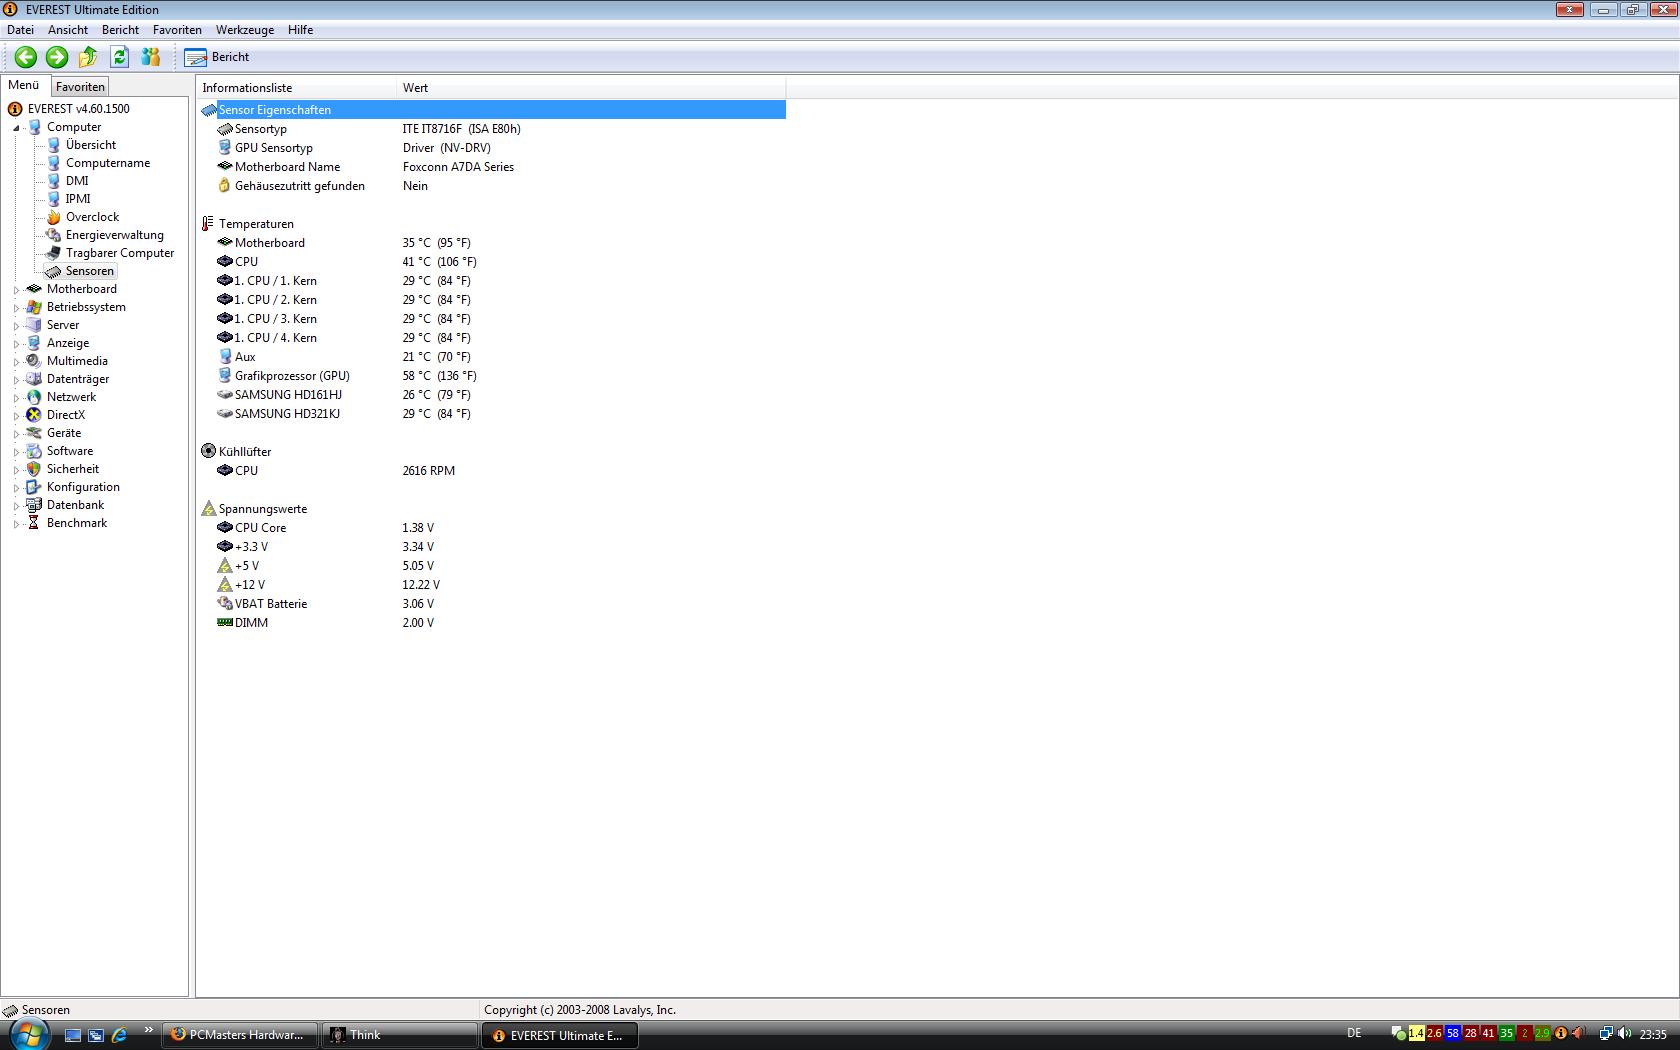Click the +12 V voltage icon

click(x=225, y=585)
